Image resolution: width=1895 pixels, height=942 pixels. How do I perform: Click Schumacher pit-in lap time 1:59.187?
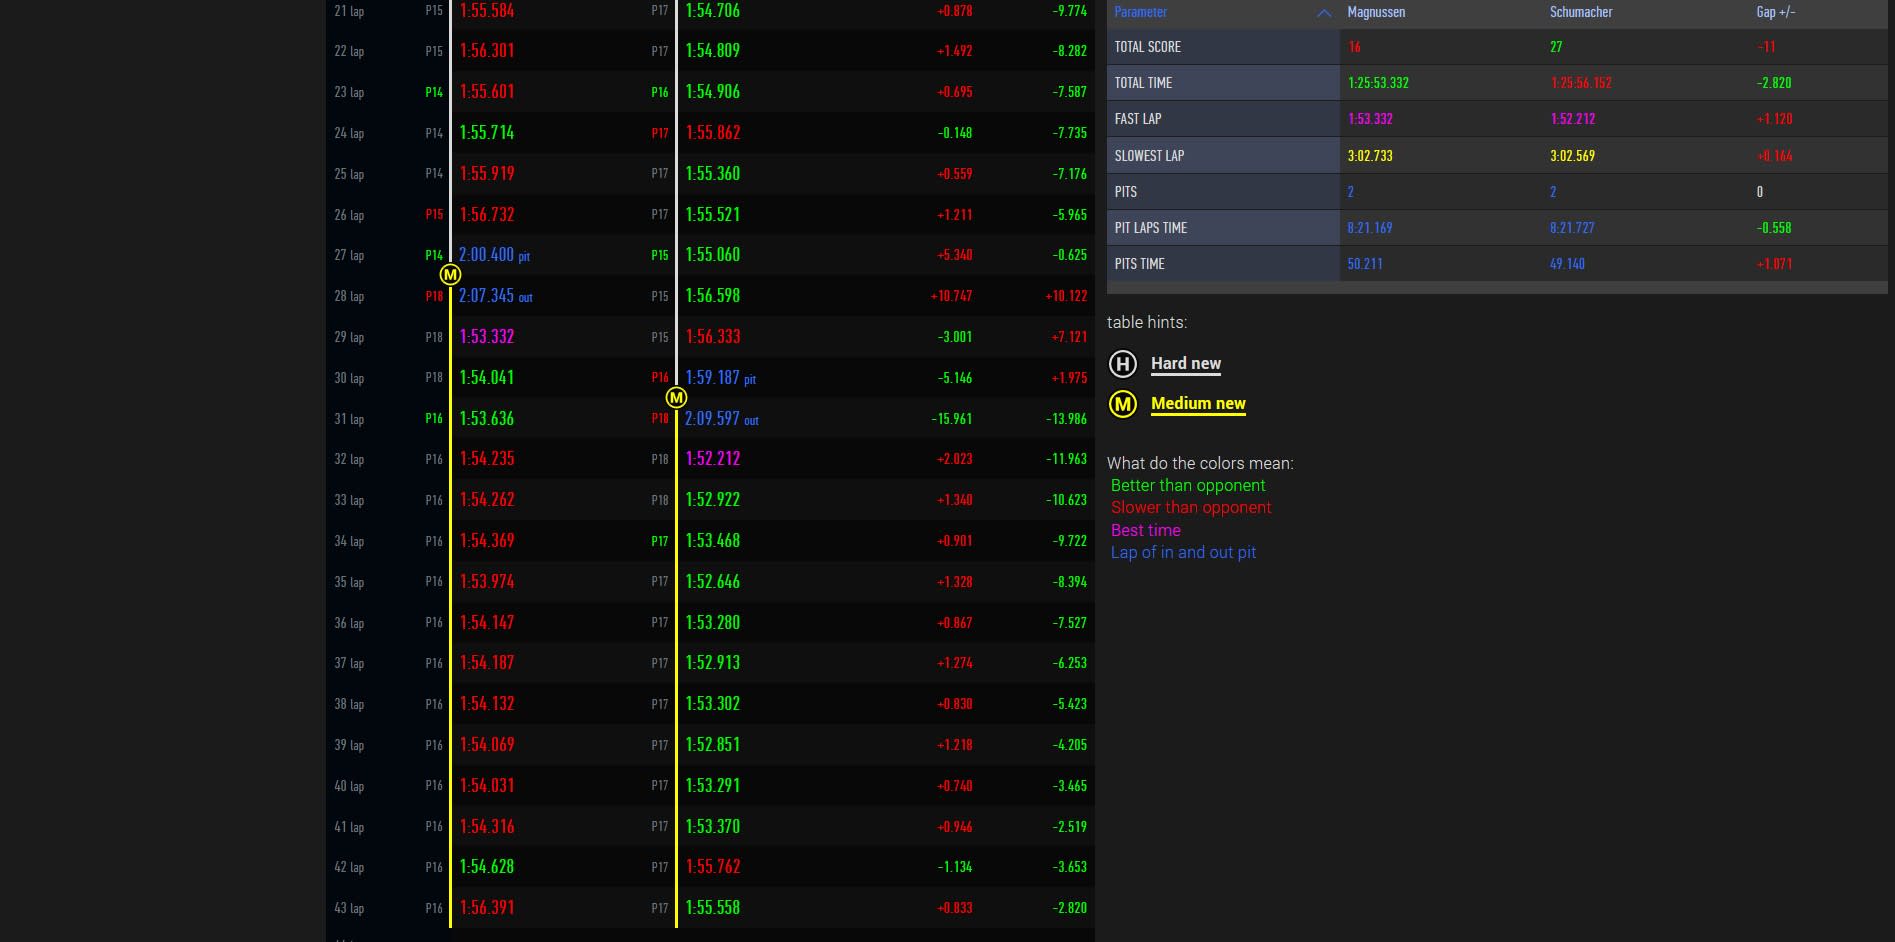coord(712,378)
